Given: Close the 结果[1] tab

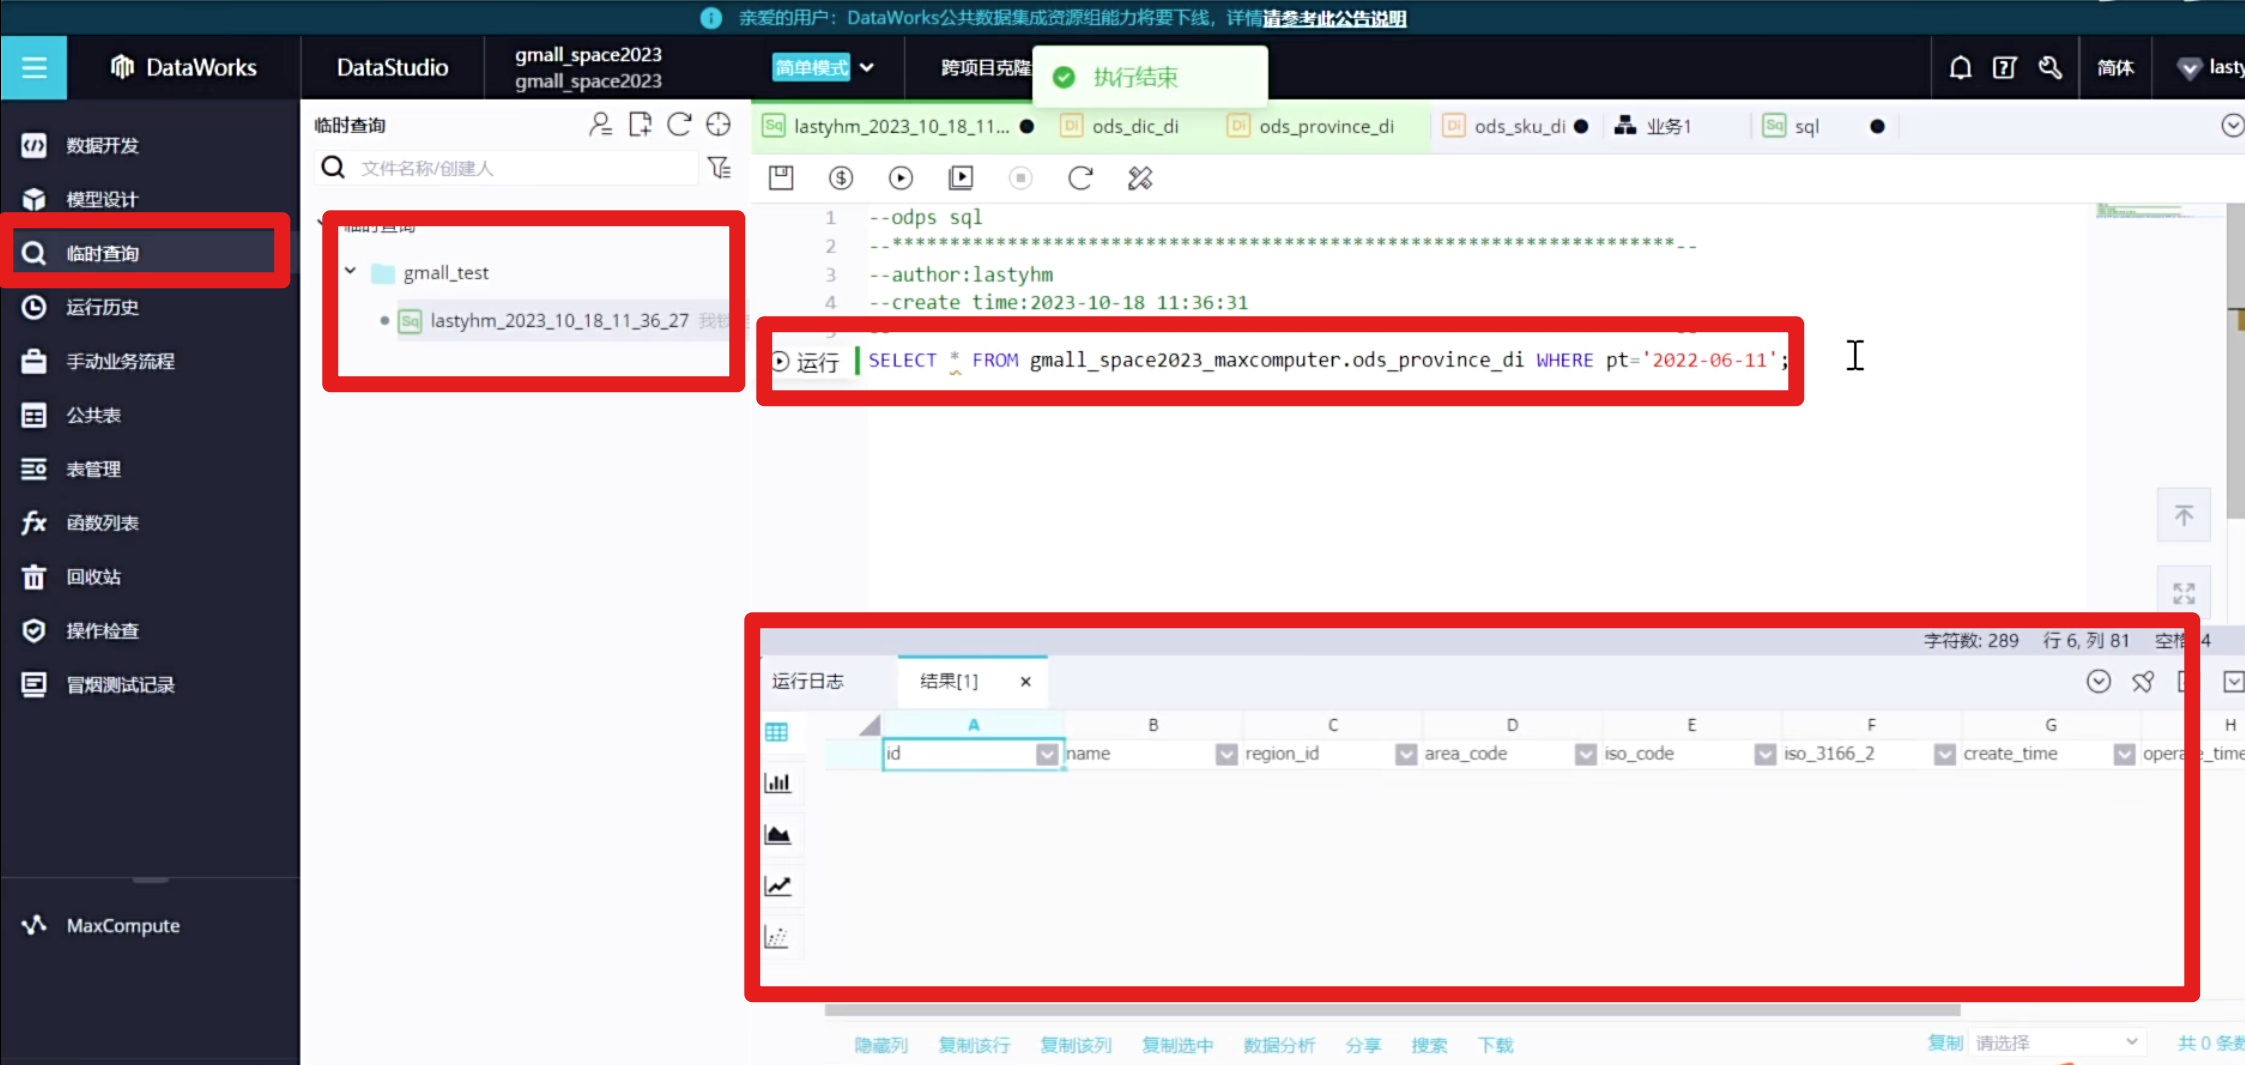Looking at the screenshot, I should click(x=1025, y=681).
